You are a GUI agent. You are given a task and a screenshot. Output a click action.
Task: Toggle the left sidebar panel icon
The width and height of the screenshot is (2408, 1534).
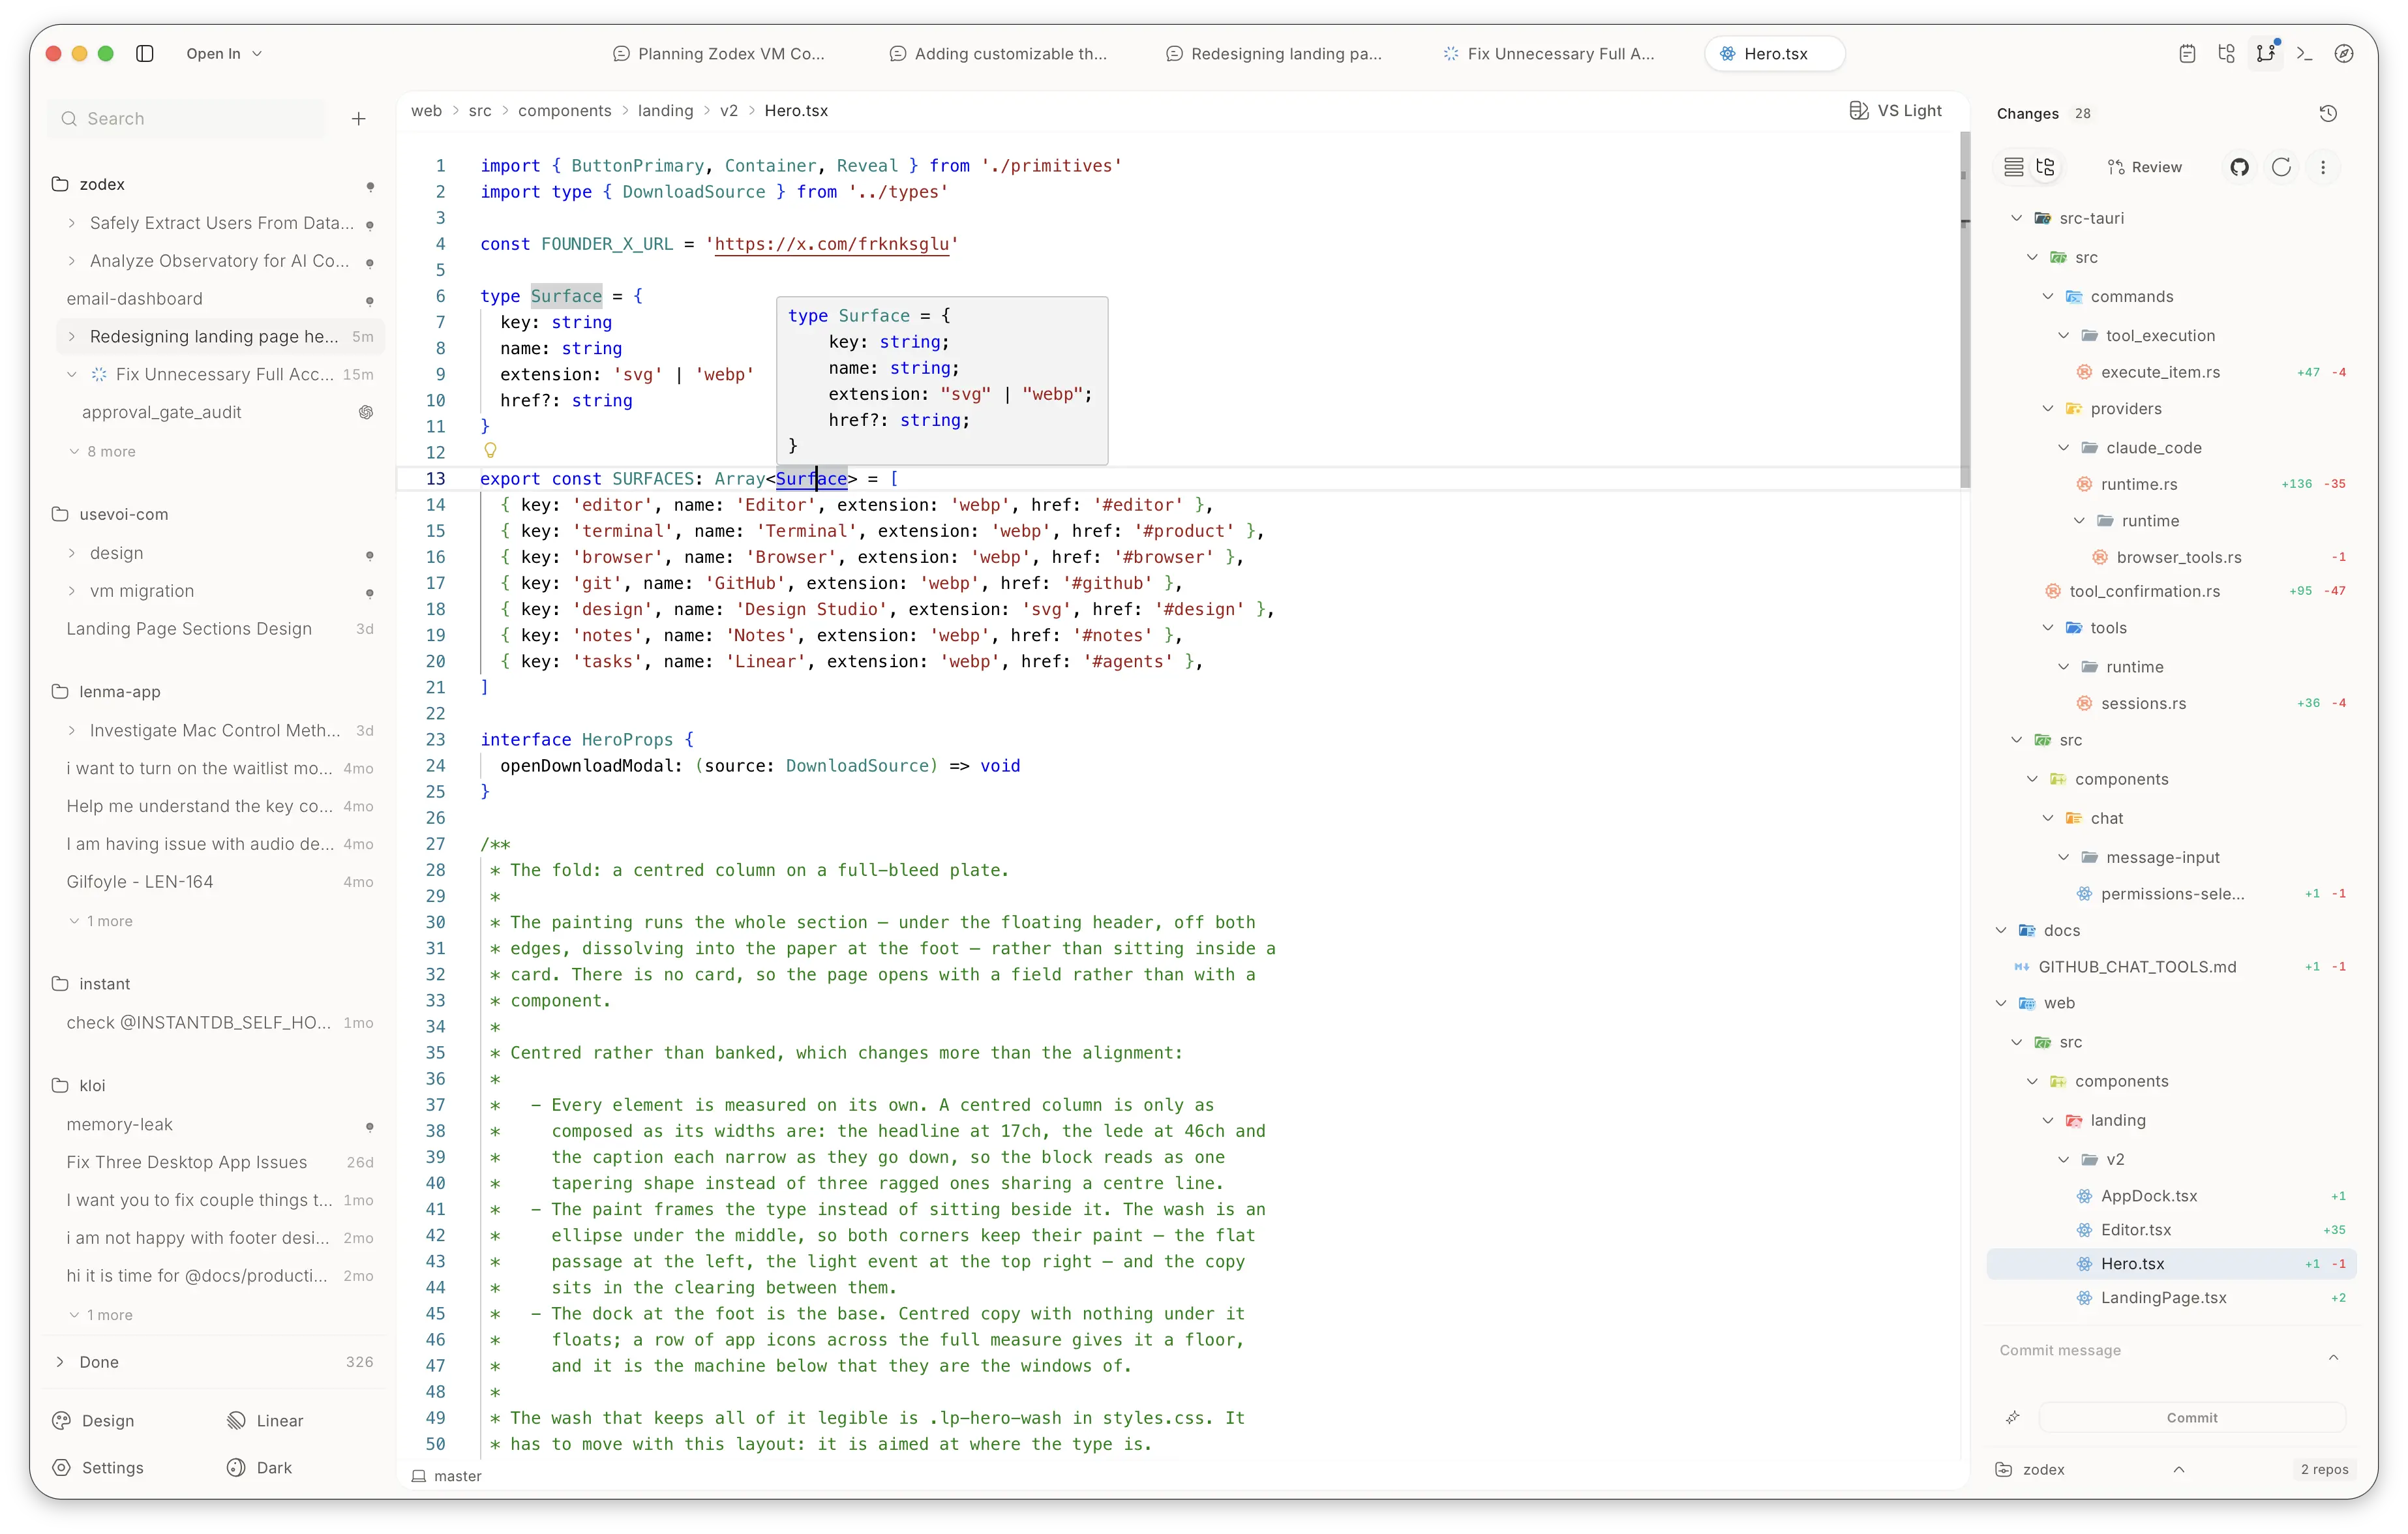(x=145, y=54)
